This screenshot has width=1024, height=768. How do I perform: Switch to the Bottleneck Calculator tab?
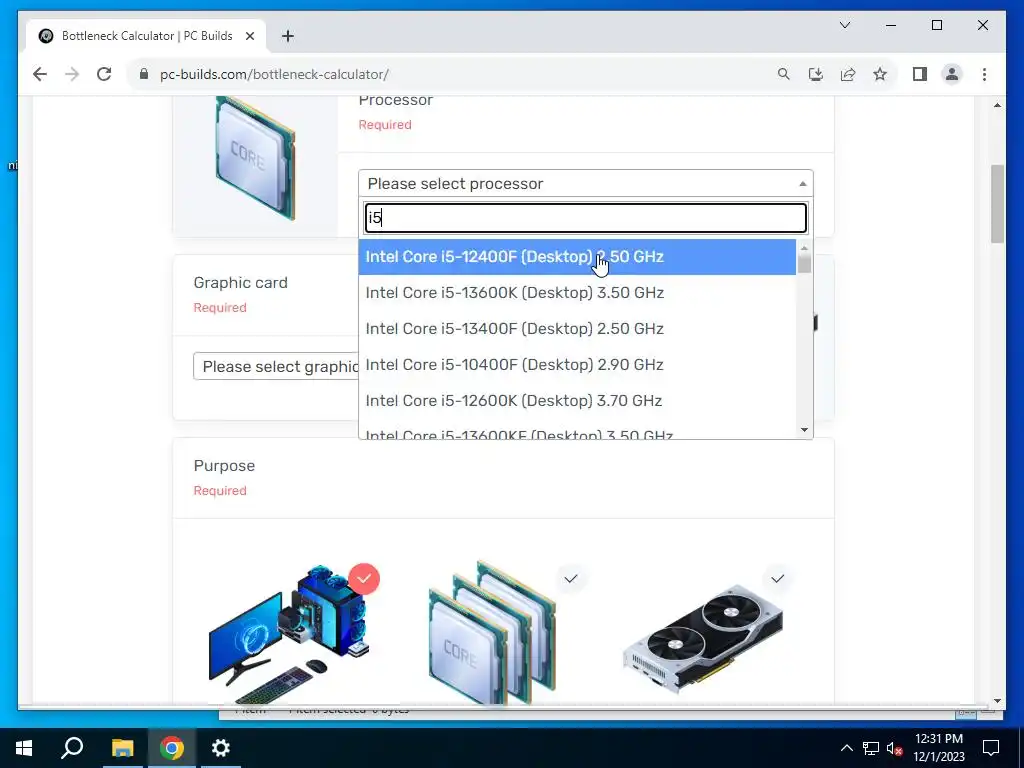[146, 36]
